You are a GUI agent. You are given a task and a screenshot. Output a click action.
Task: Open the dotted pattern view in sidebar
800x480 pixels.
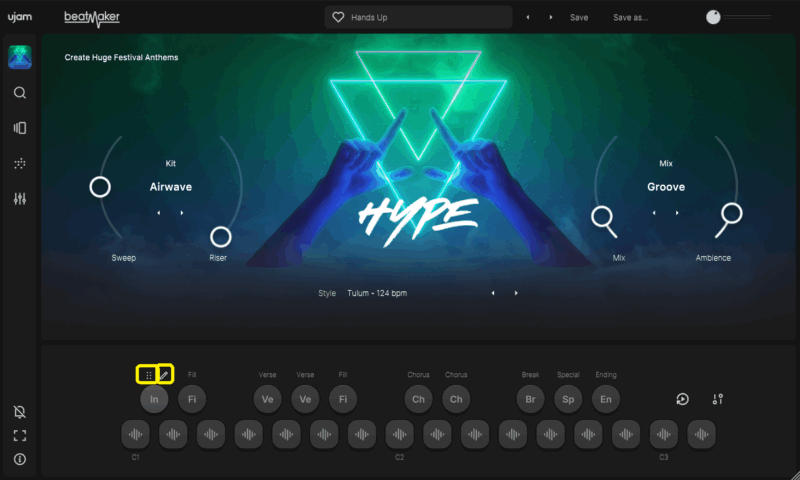click(x=20, y=163)
